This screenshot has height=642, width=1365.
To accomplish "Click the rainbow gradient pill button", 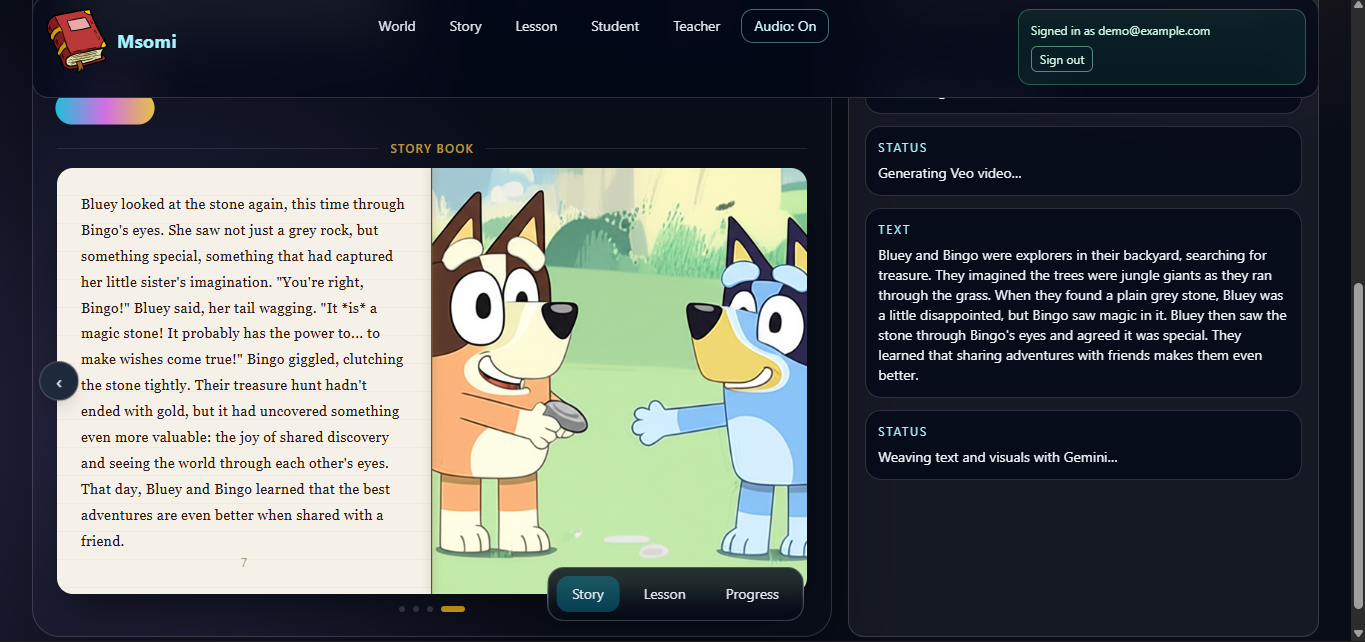I will click(x=105, y=110).
